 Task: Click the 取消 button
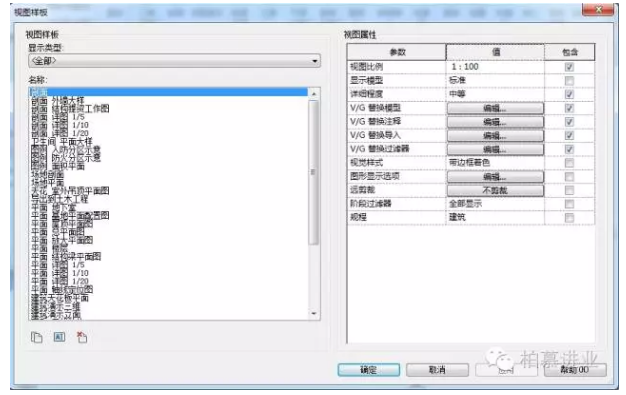click(437, 370)
